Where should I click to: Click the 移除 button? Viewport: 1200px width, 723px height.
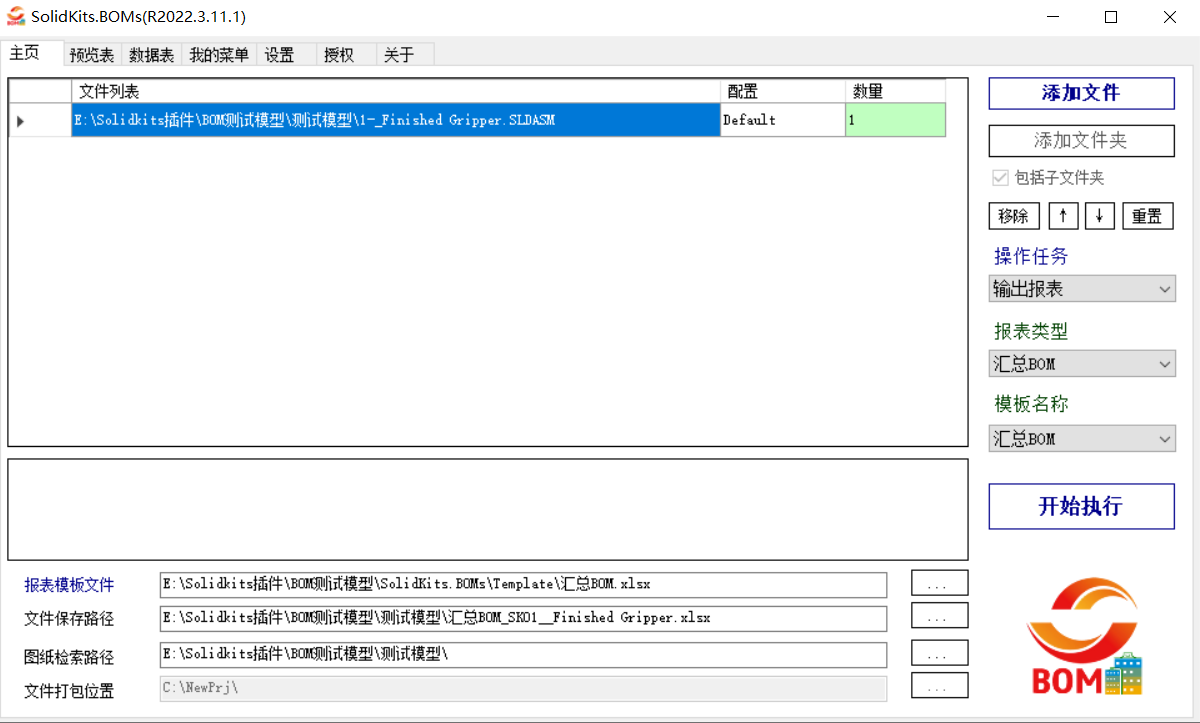coord(1014,215)
